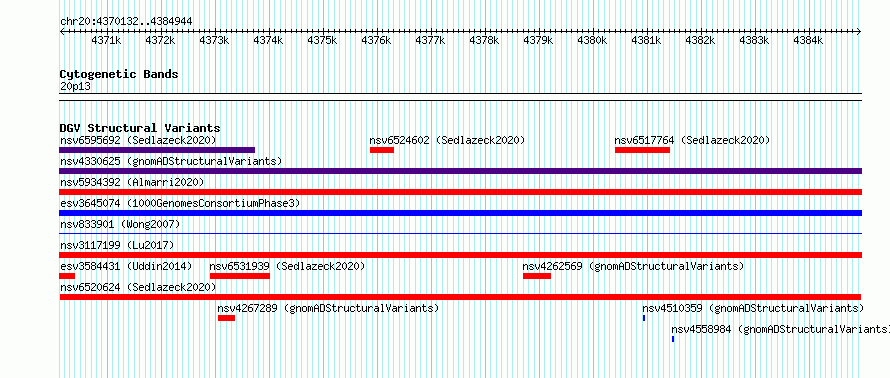
Task: Click the 4373k ruler tick label
Action: point(214,40)
